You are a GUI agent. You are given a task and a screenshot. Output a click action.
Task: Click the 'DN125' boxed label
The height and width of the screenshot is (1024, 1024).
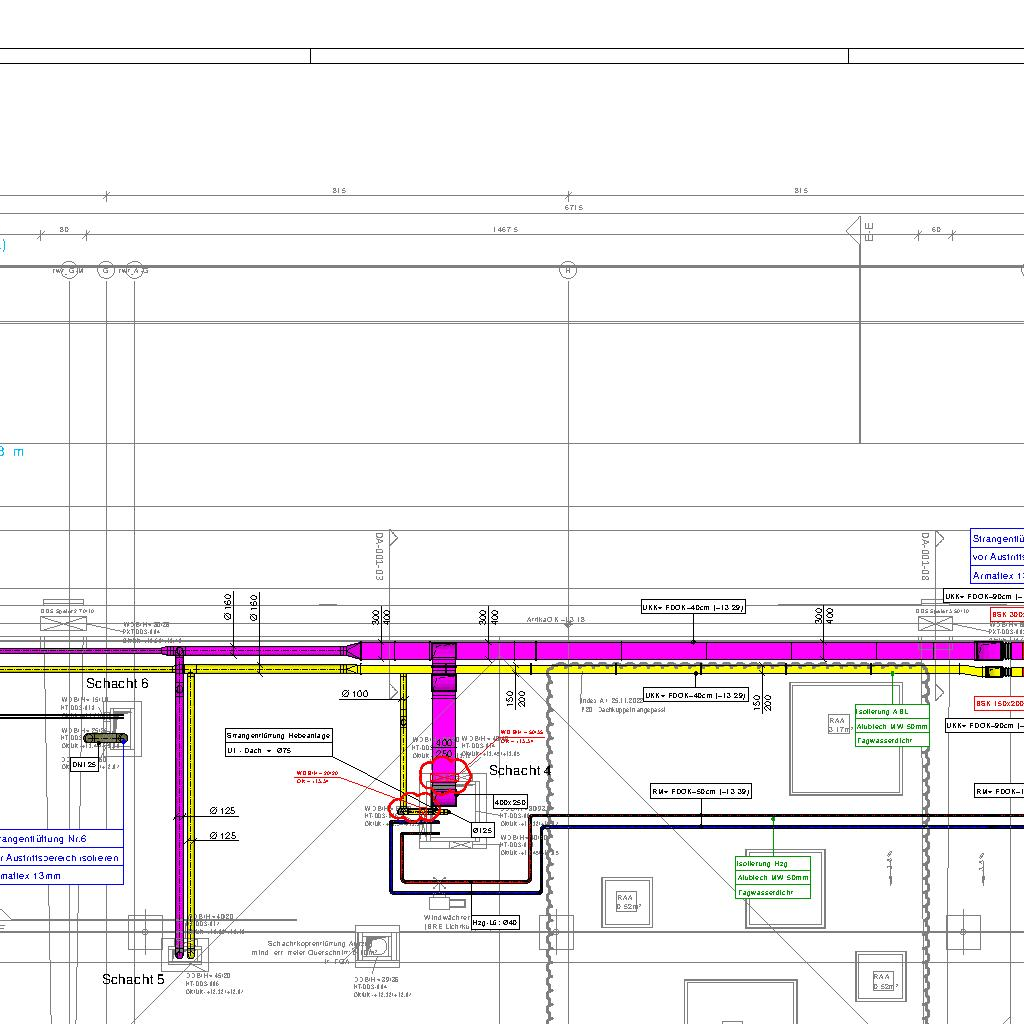click(84, 764)
